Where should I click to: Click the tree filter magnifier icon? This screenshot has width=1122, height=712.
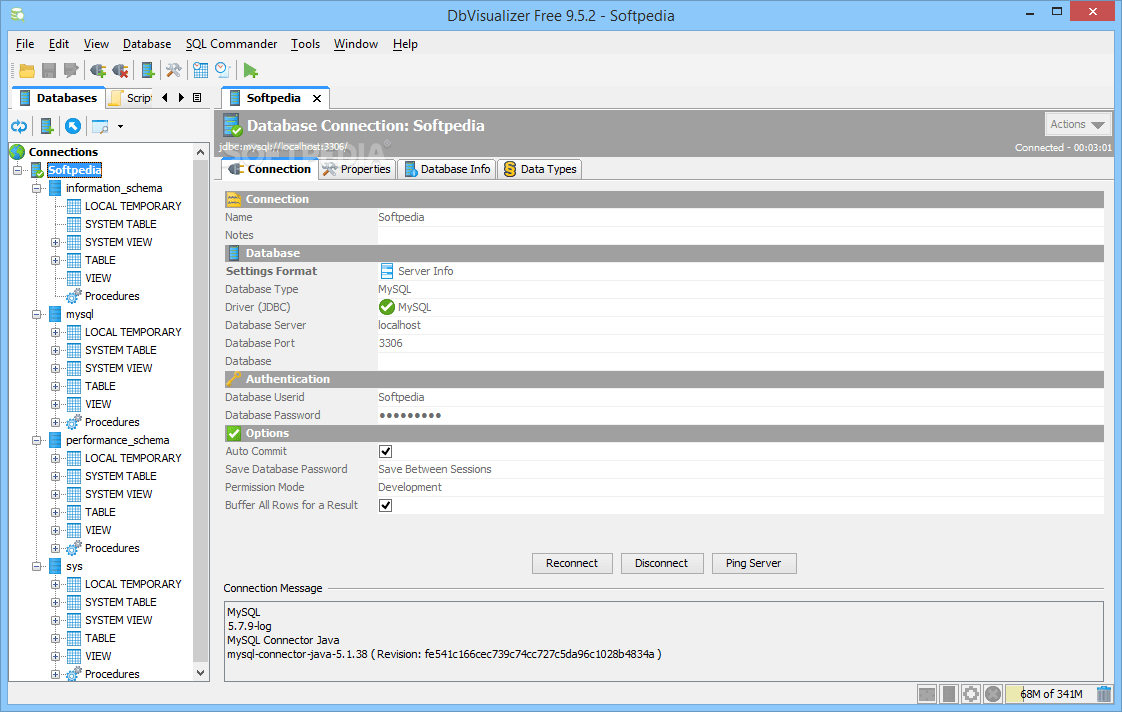pos(100,127)
